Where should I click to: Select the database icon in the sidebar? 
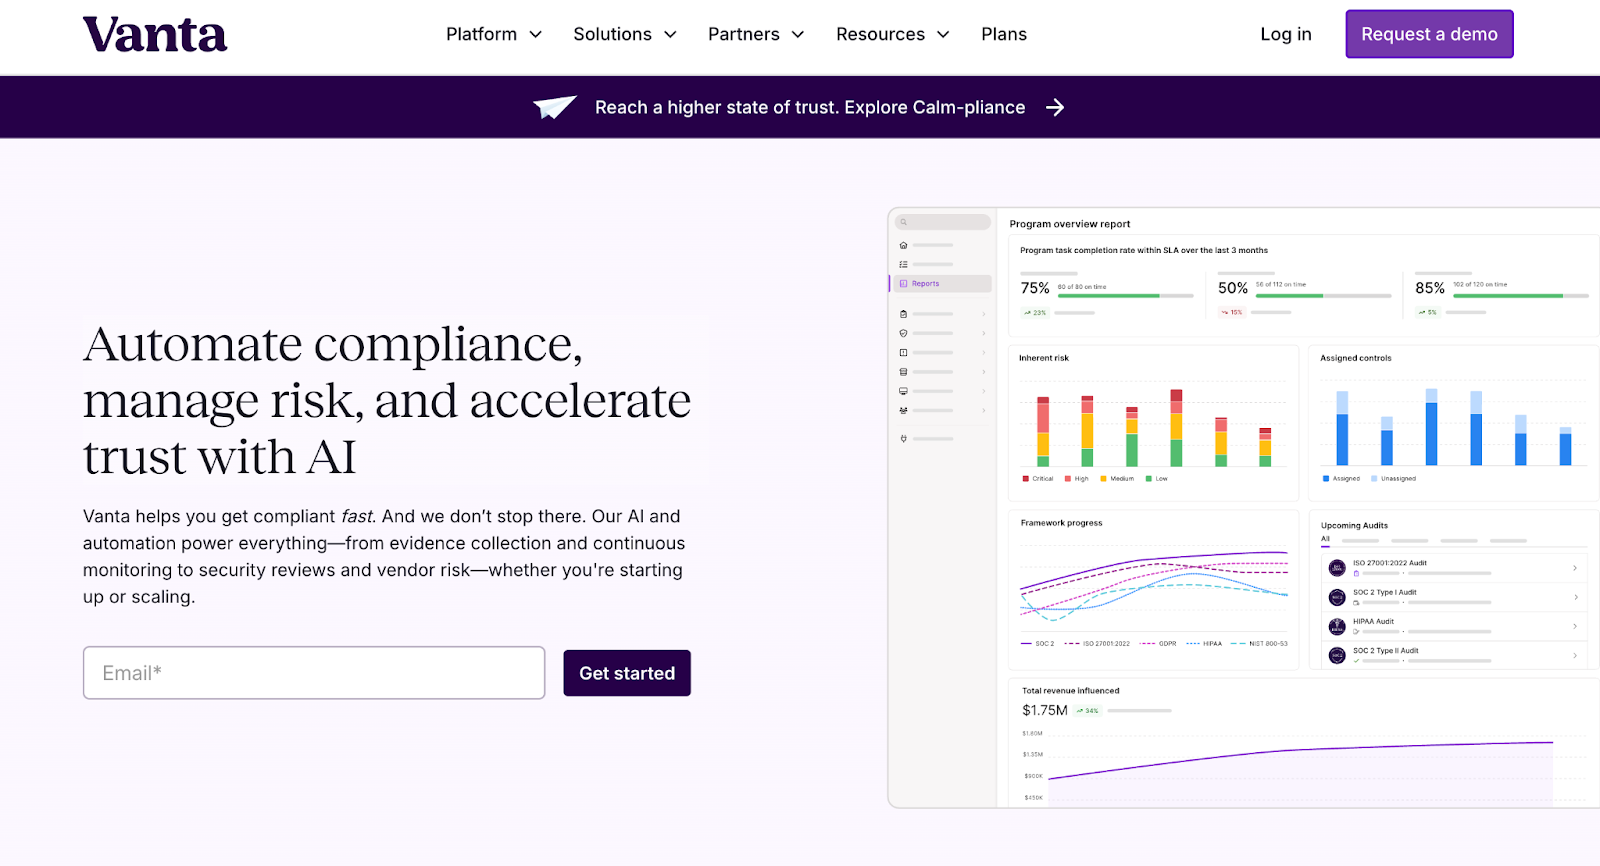(x=903, y=372)
